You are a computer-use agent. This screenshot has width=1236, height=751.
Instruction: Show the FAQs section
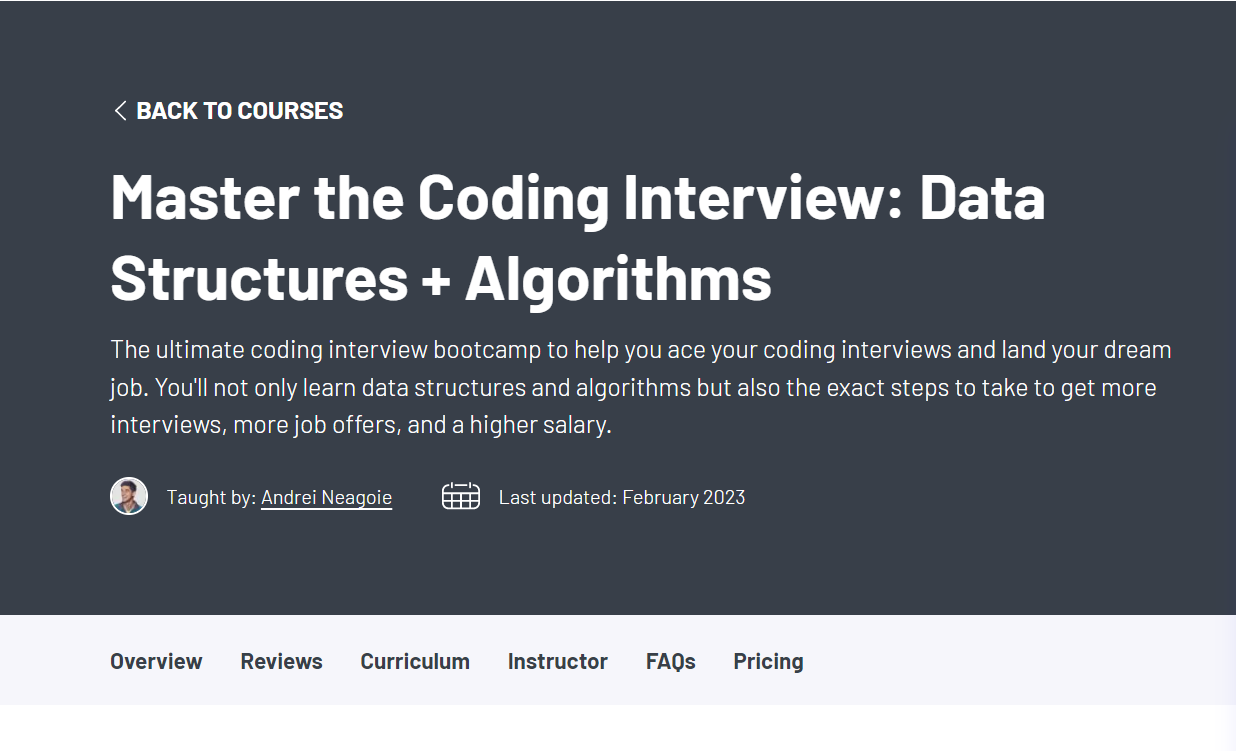(x=670, y=661)
